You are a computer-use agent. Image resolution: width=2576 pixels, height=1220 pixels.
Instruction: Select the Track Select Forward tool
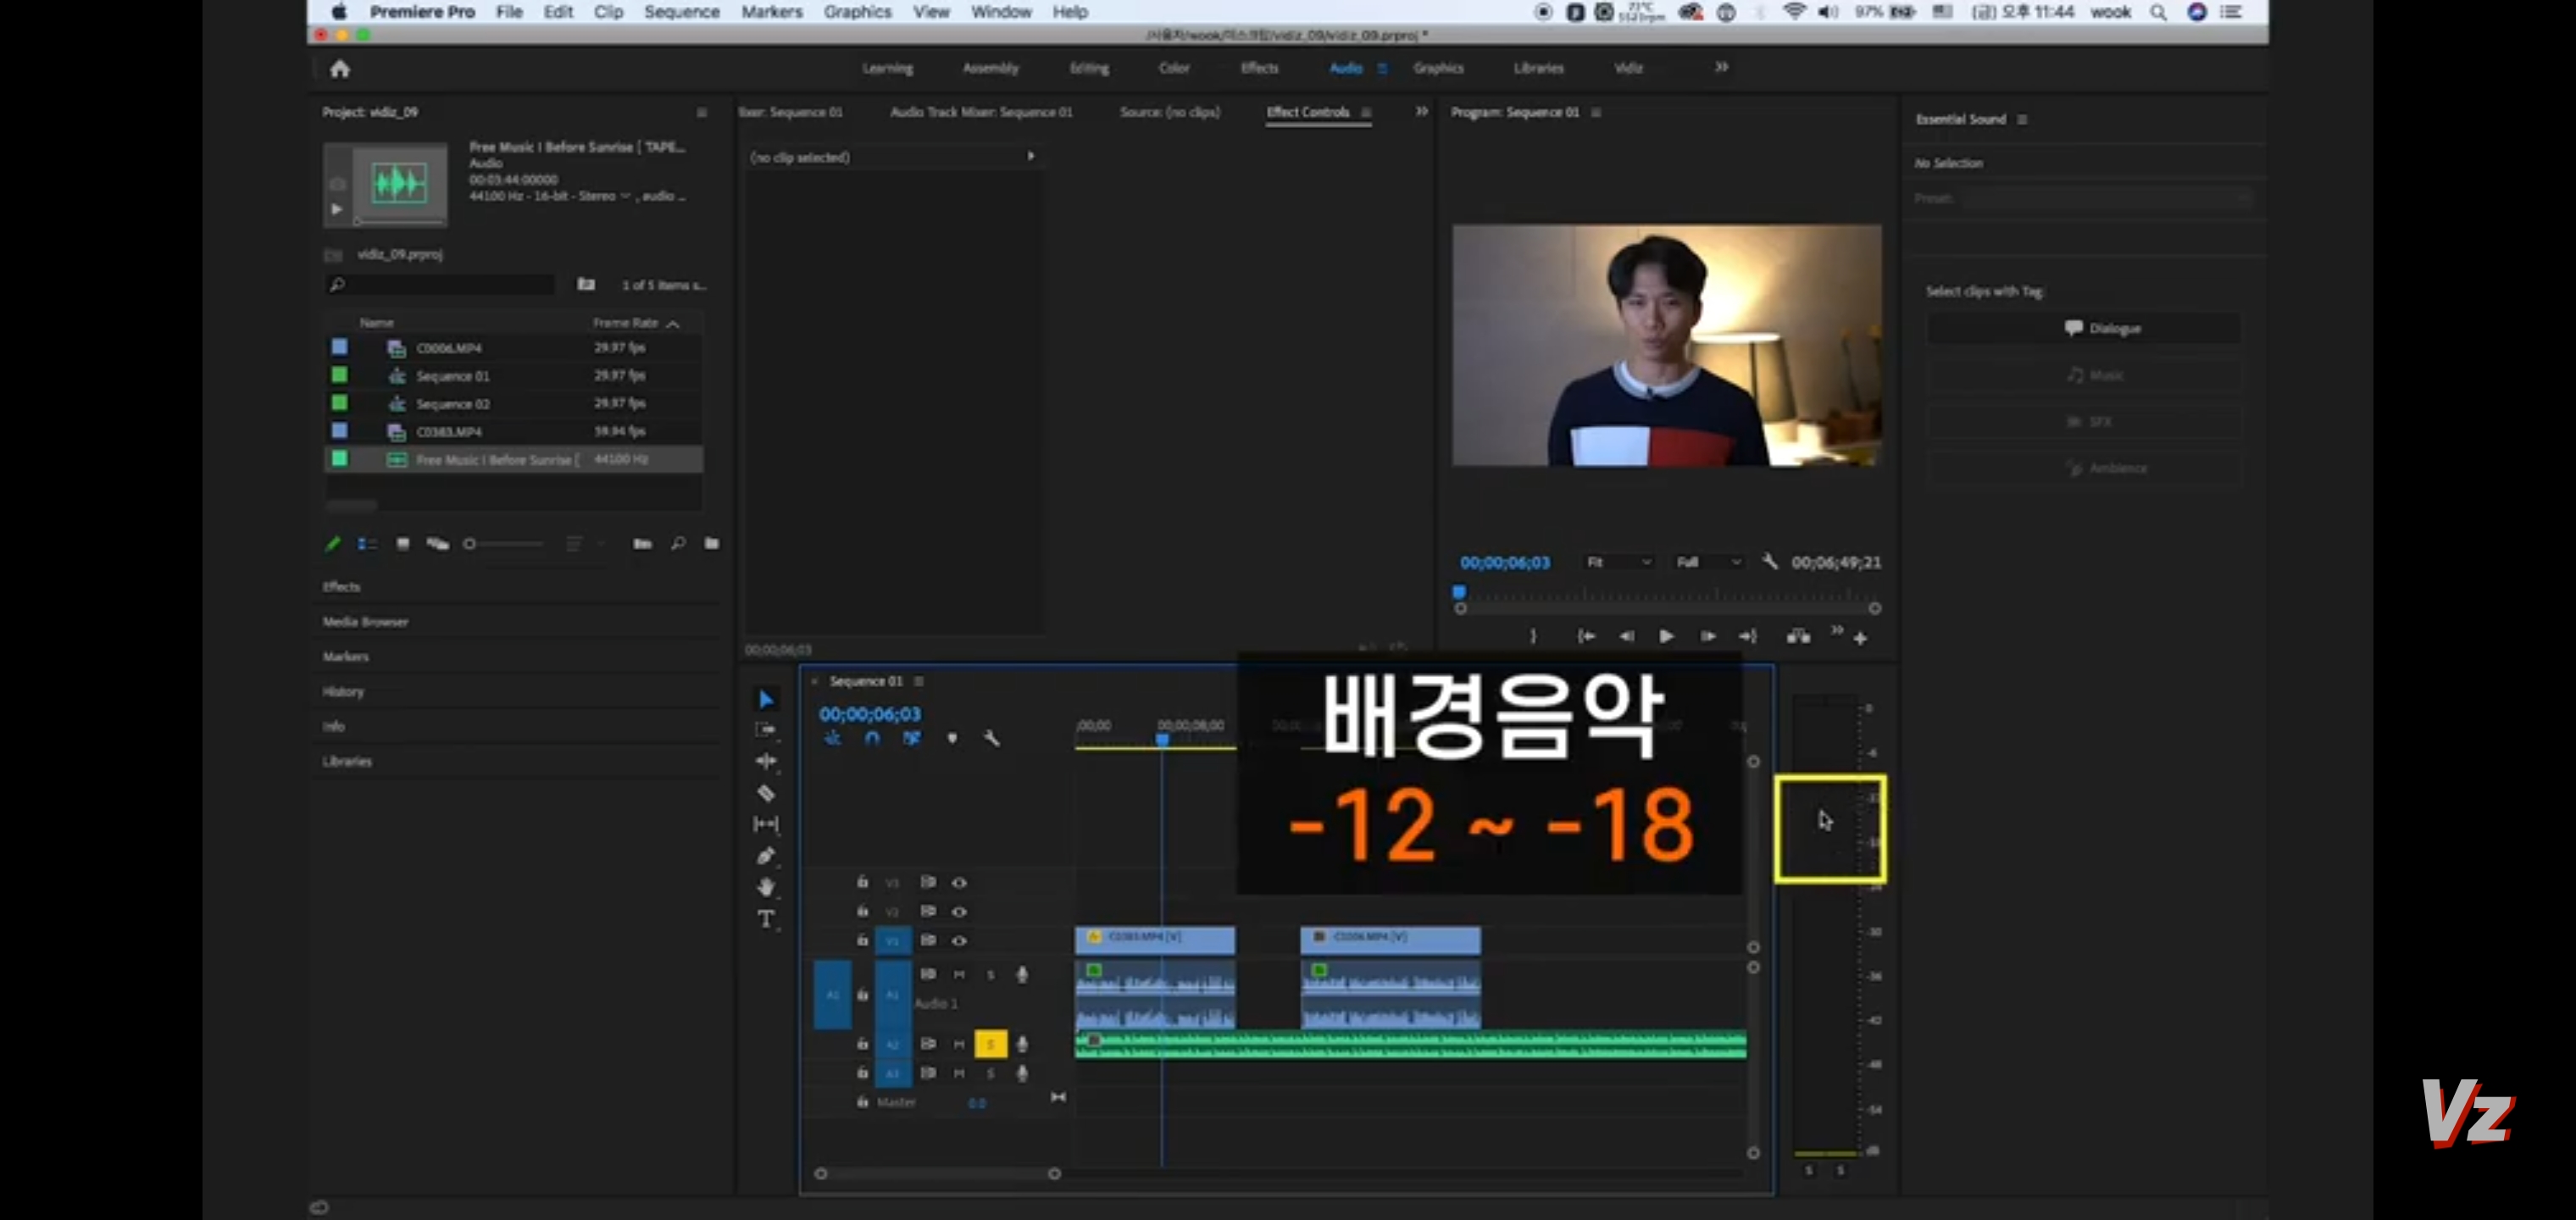(766, 730)
